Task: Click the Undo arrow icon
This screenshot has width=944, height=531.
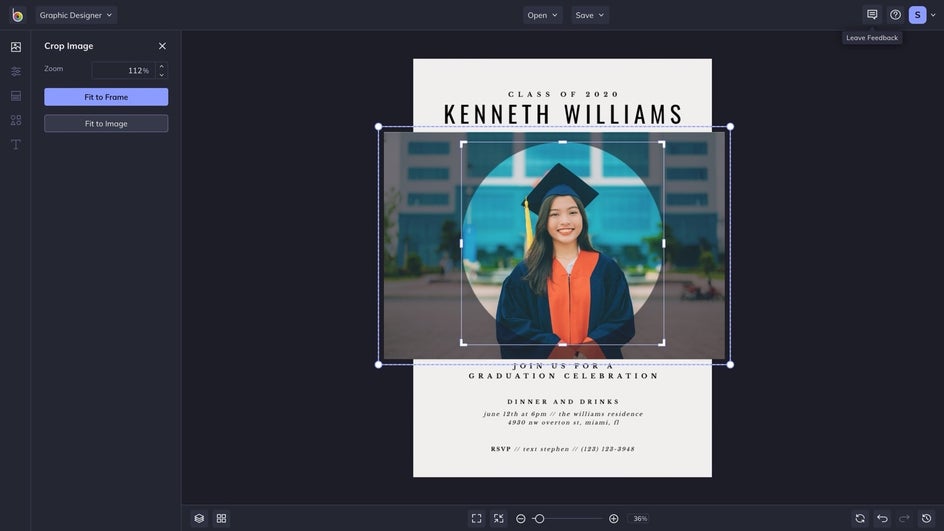Action: pyautogui.click(x=882, y=518)
